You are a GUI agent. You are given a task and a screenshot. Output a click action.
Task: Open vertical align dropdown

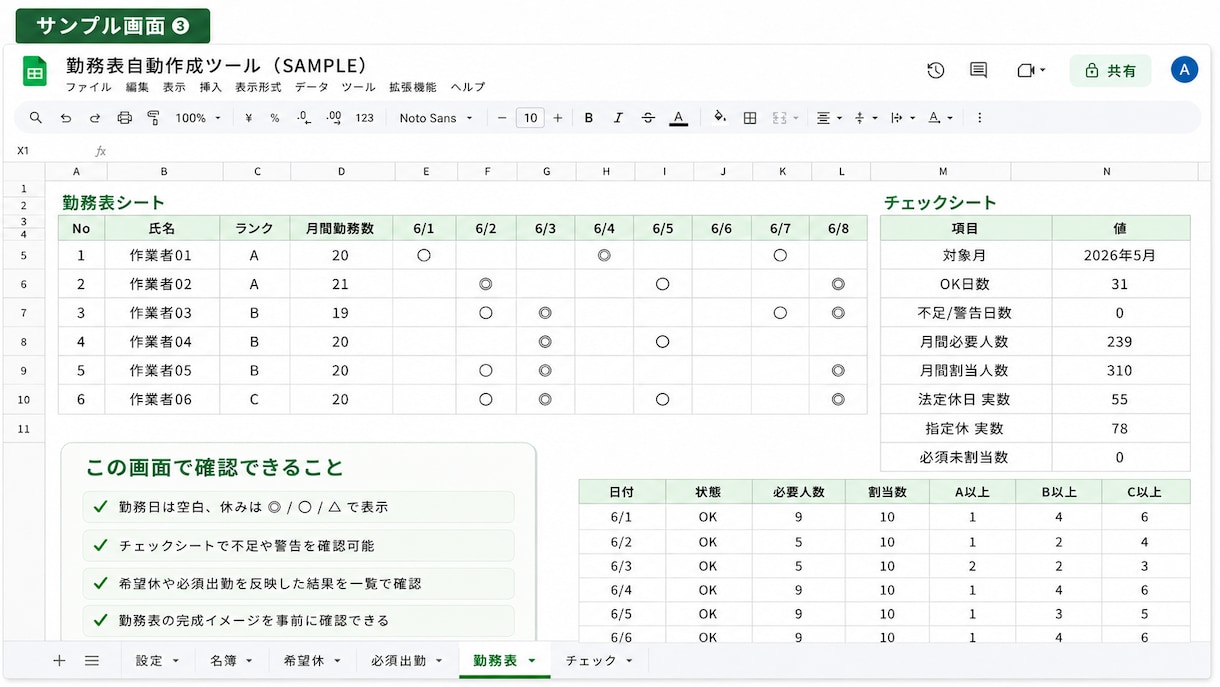(x=866, y=118)
